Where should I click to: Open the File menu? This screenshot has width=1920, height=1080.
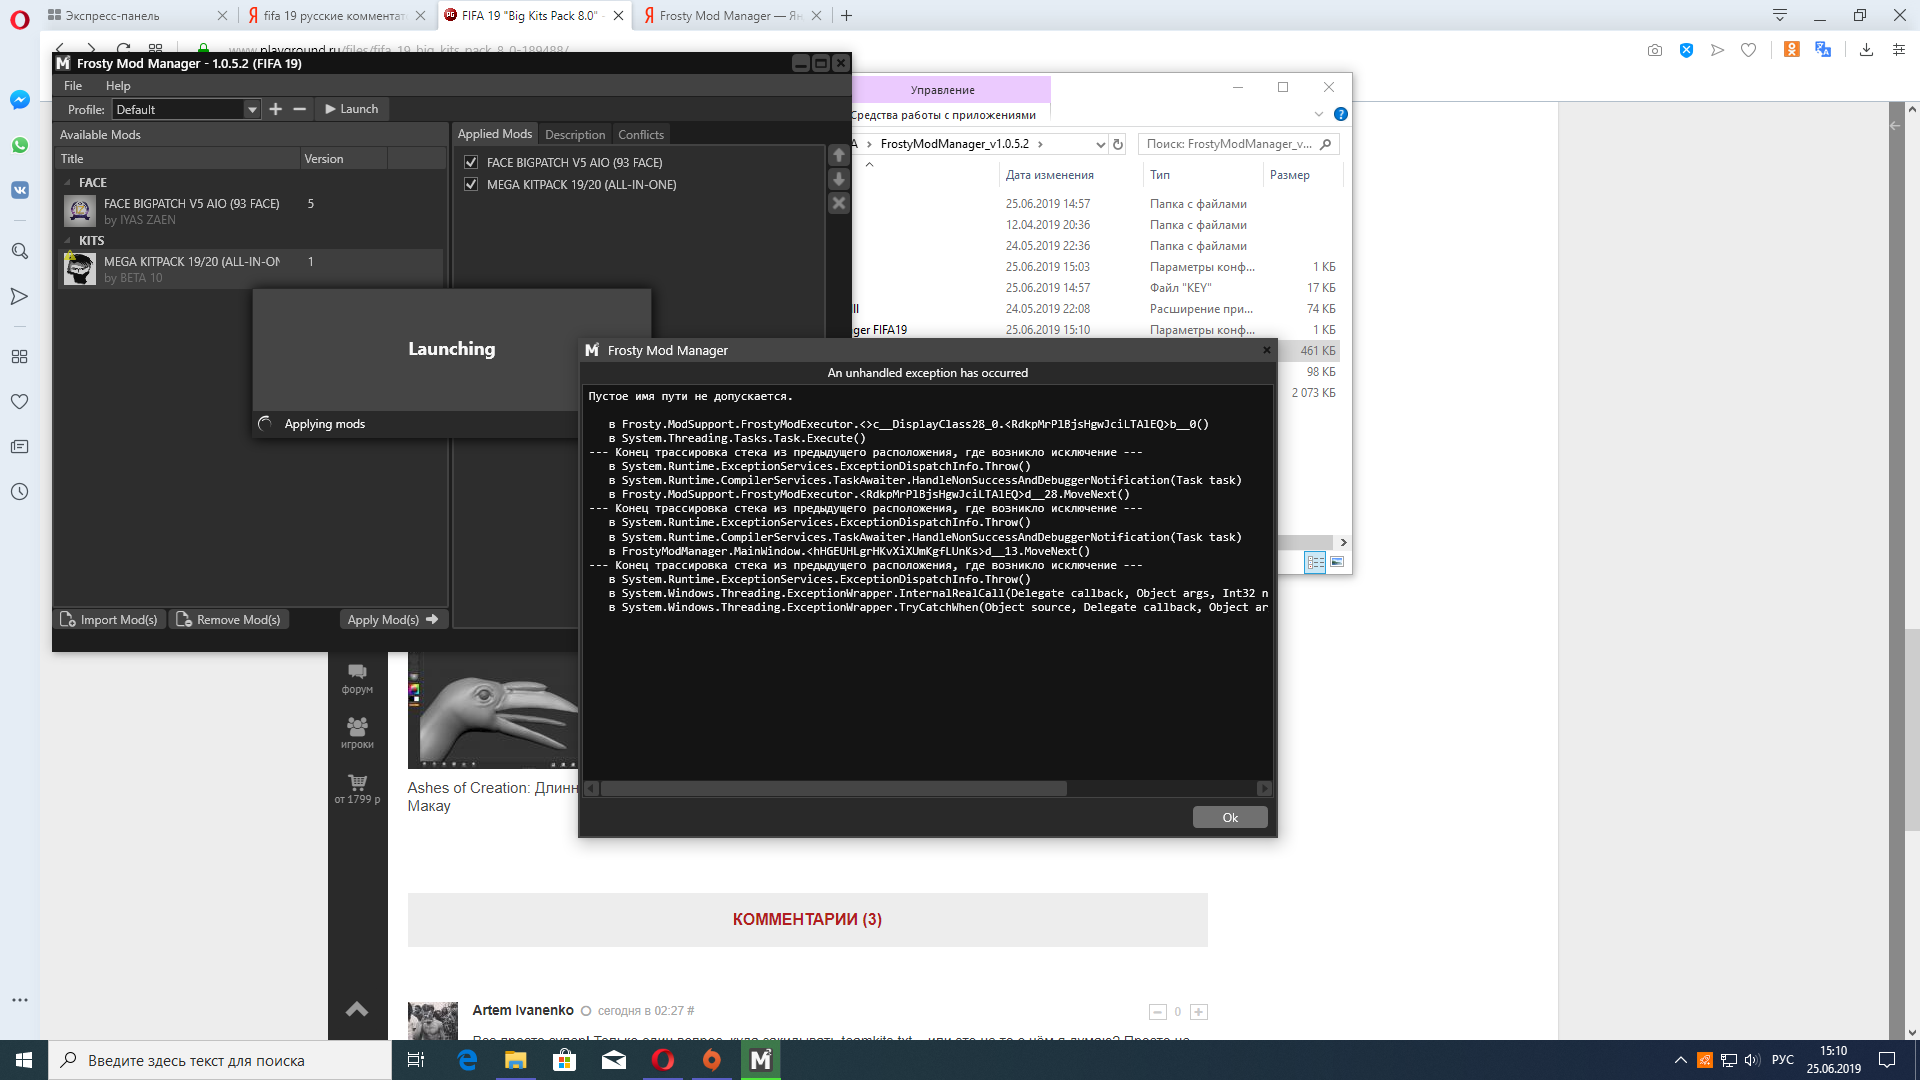[x=73, y=86]
